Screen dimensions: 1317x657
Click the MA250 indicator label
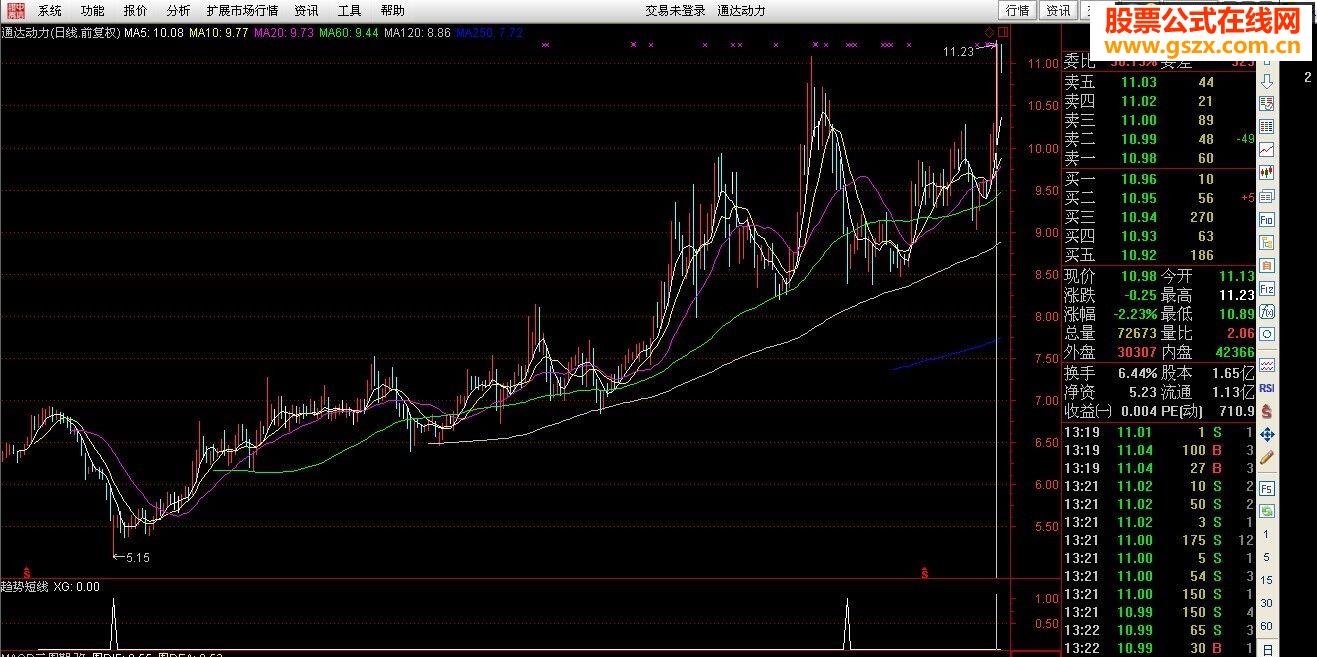tap(489, 33)
